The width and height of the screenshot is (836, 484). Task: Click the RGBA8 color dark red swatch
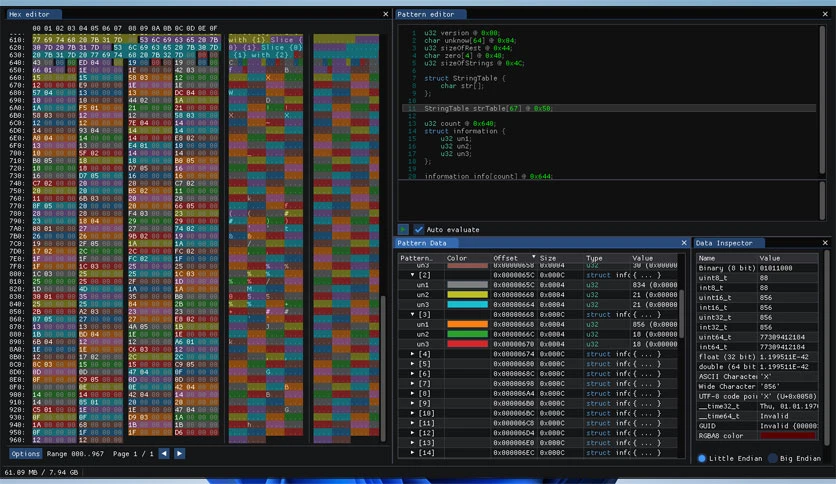(x=787, y=436)
